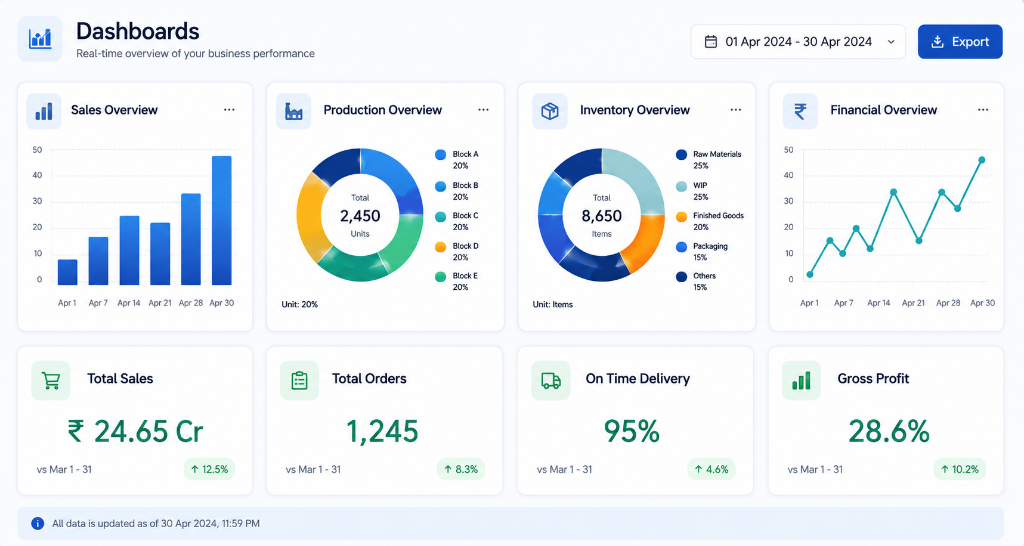Screen dimensions: 1024x546
Task: Select the Packaging legend swatch
Action: [x=681, y=246]
